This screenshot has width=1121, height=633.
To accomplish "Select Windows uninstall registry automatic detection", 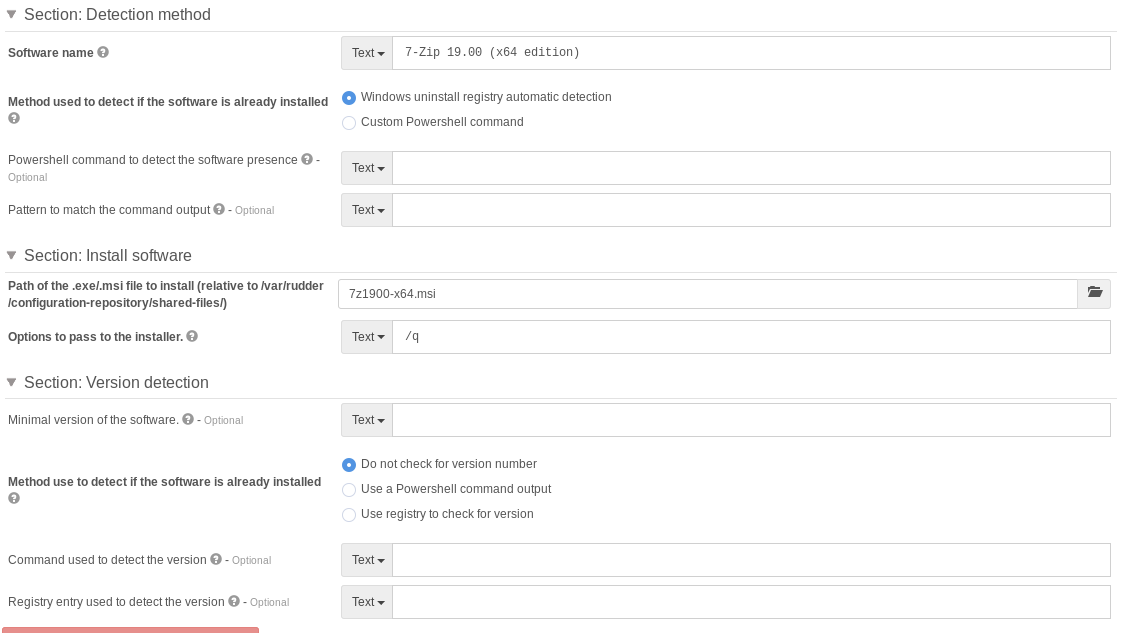I will 349,98.
